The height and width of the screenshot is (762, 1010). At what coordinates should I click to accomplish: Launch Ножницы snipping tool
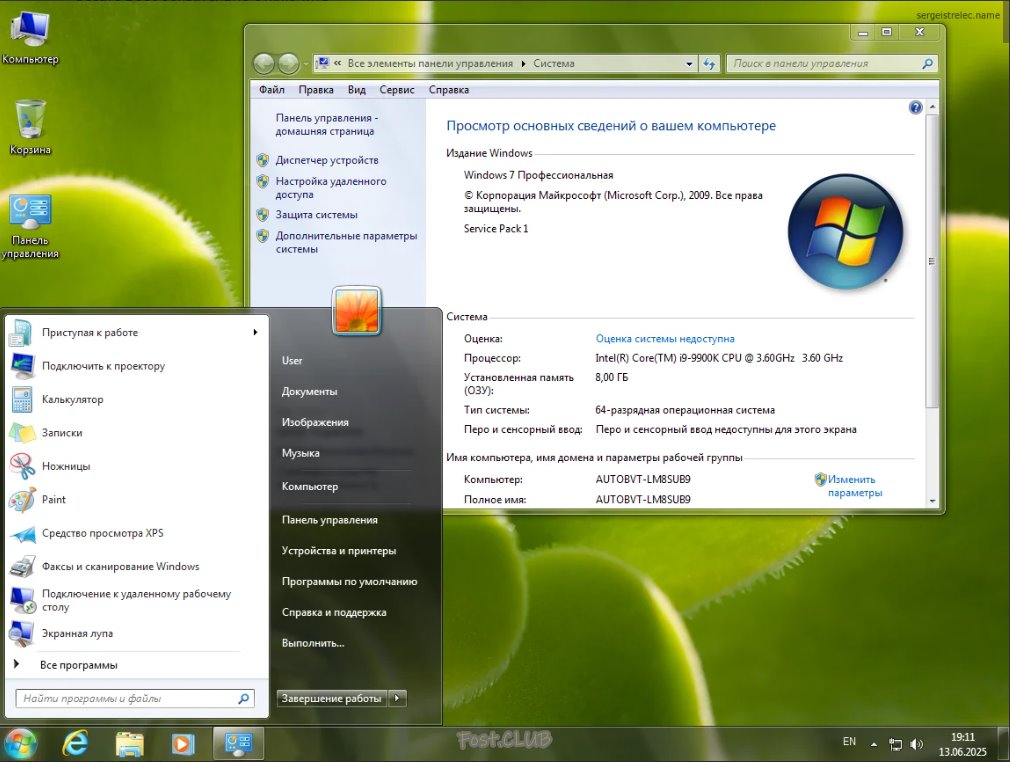135,466
